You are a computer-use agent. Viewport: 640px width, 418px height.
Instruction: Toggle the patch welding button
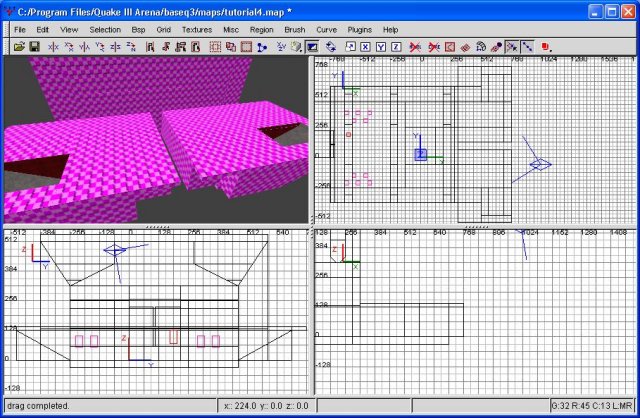(511, 47)
